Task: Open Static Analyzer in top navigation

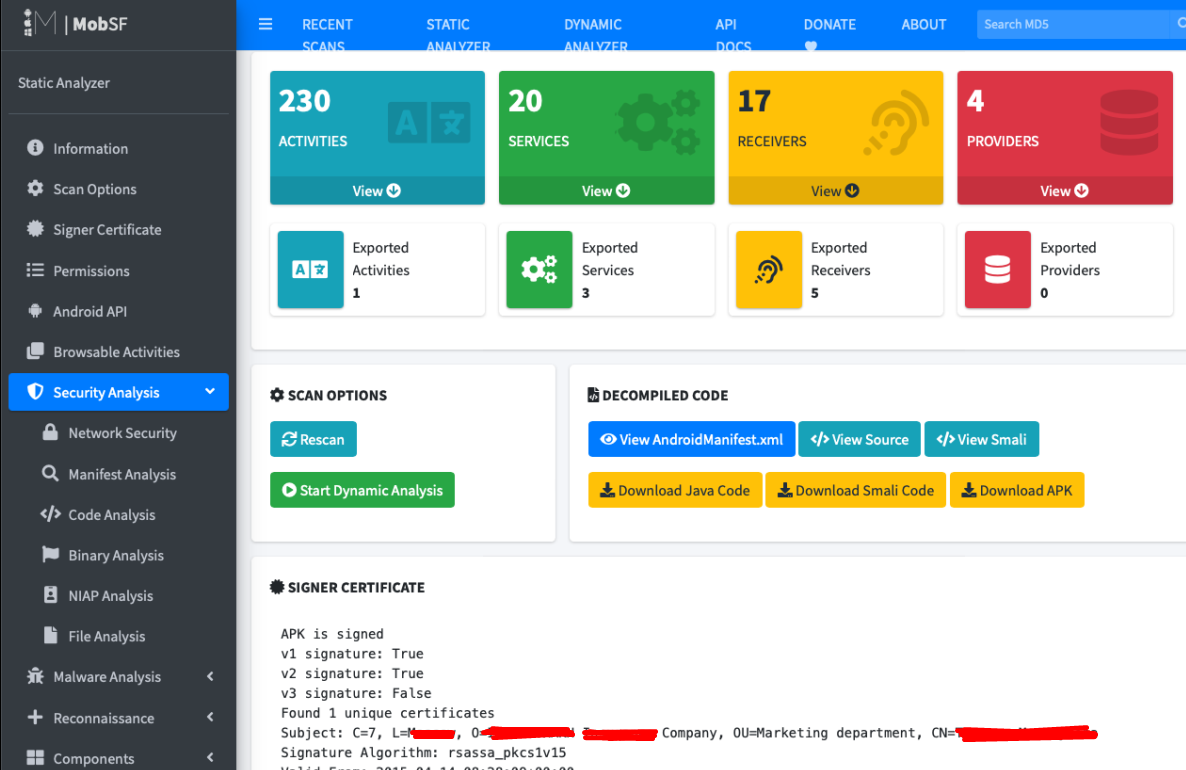Action: click(458, 34)
